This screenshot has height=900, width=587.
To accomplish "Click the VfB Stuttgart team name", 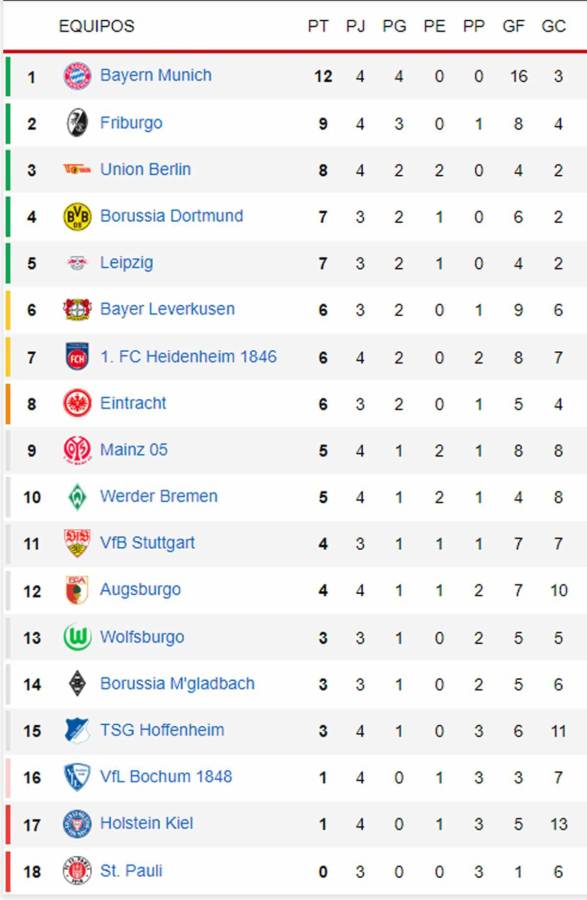I will 150,542.
